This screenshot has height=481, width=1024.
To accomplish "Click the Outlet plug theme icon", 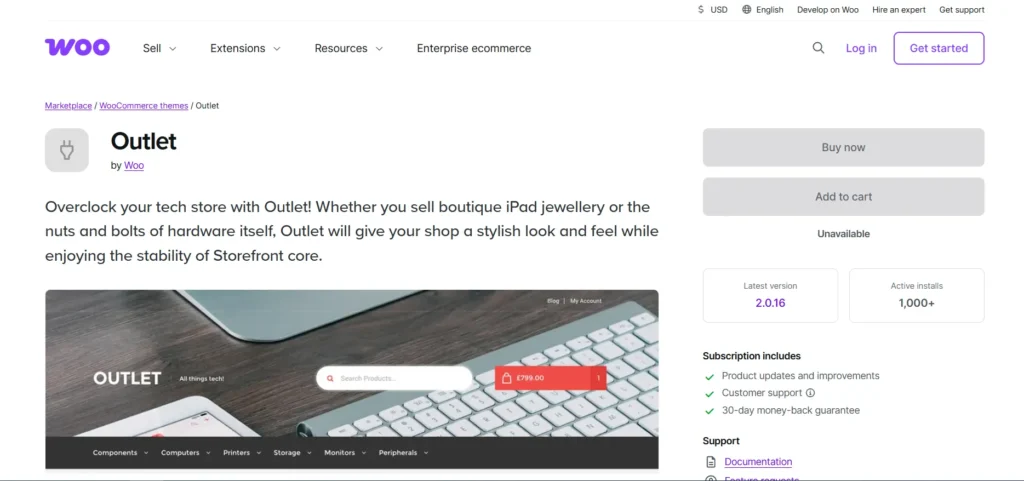I will [x=67, y=150].
